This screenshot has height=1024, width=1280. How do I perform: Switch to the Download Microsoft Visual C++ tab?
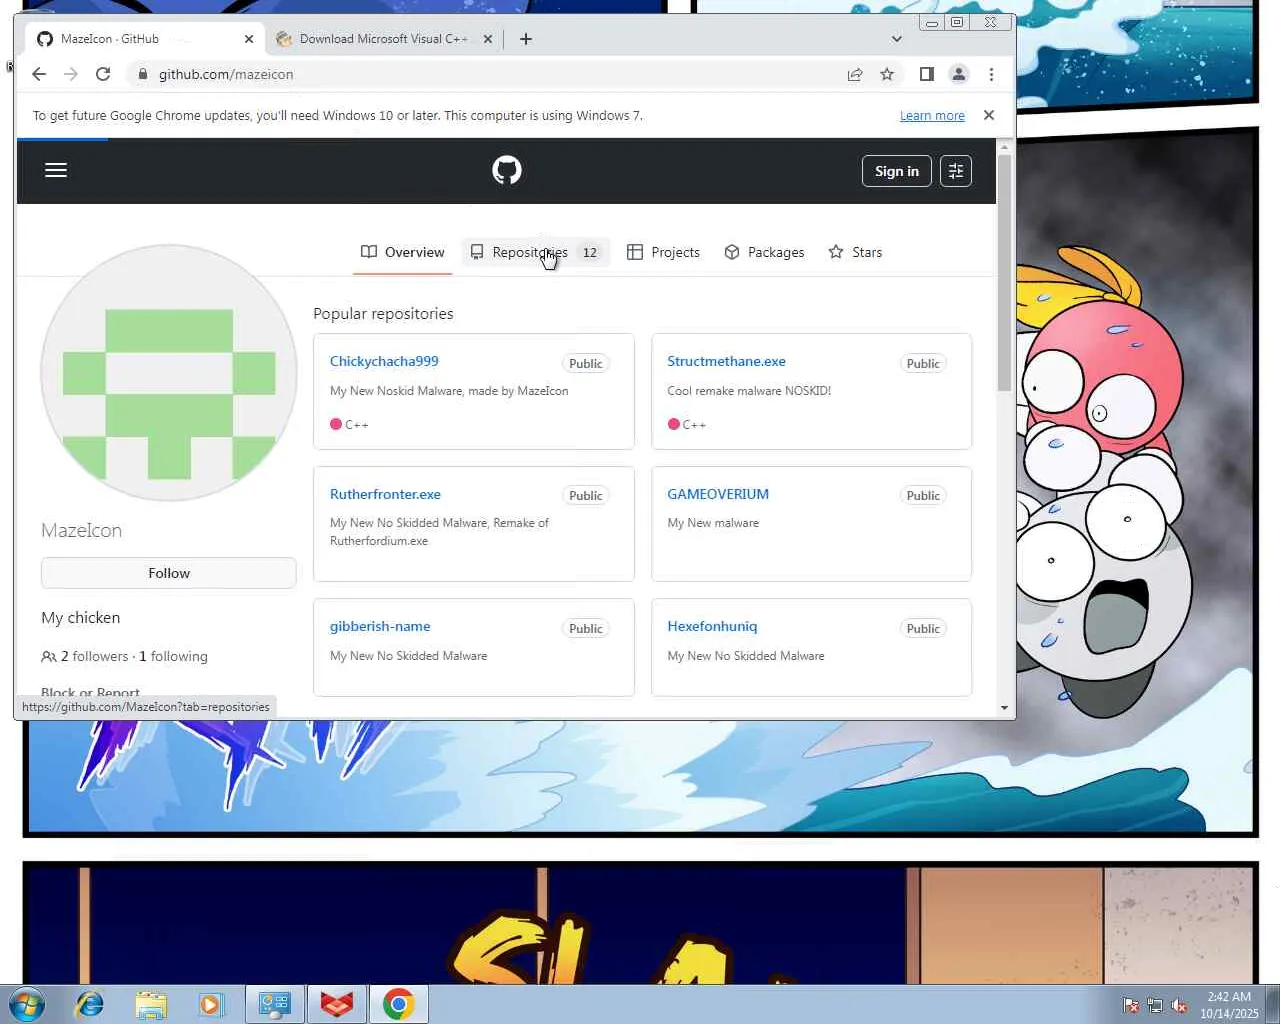(384, 39)
